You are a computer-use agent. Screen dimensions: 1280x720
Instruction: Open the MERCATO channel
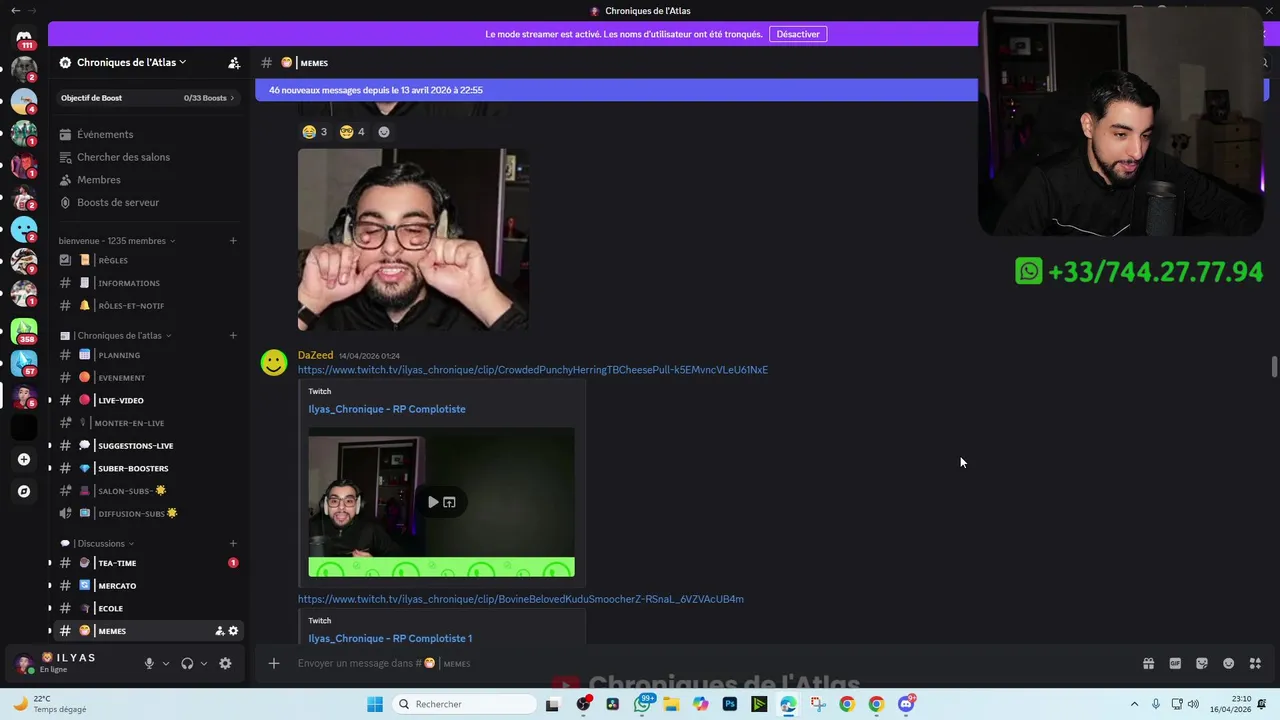coord(148,585)
